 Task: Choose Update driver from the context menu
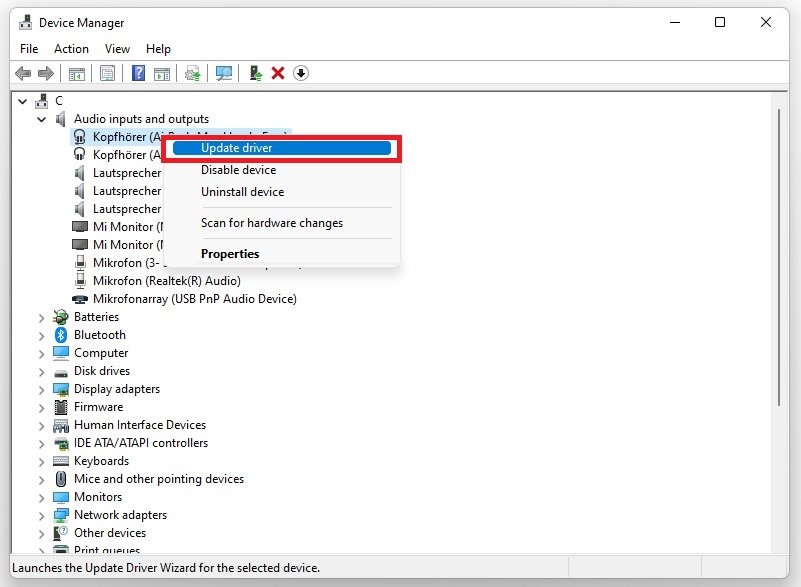[x=237, y=148]
